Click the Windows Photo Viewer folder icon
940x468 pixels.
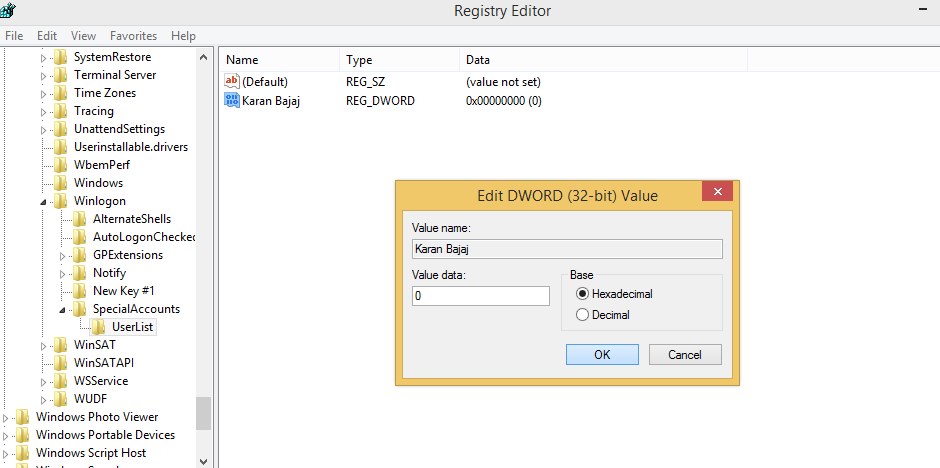22,417
